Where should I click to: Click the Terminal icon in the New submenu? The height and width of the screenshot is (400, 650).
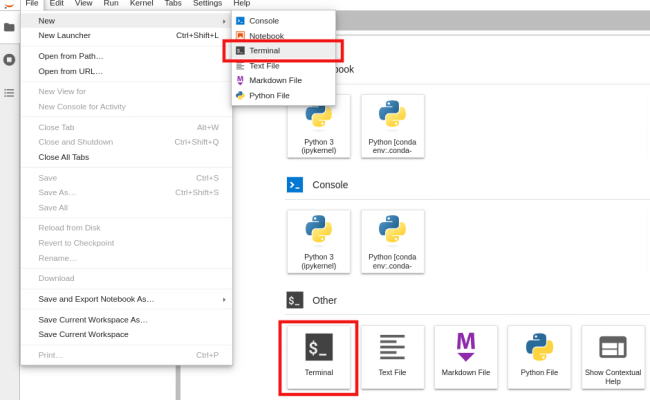pos(240,51)
